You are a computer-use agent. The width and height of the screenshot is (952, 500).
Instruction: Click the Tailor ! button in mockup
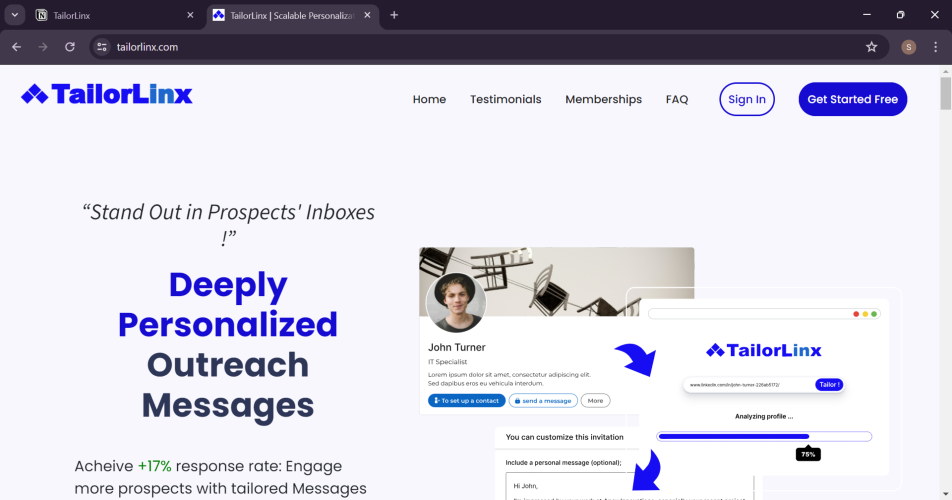(829, 385)
